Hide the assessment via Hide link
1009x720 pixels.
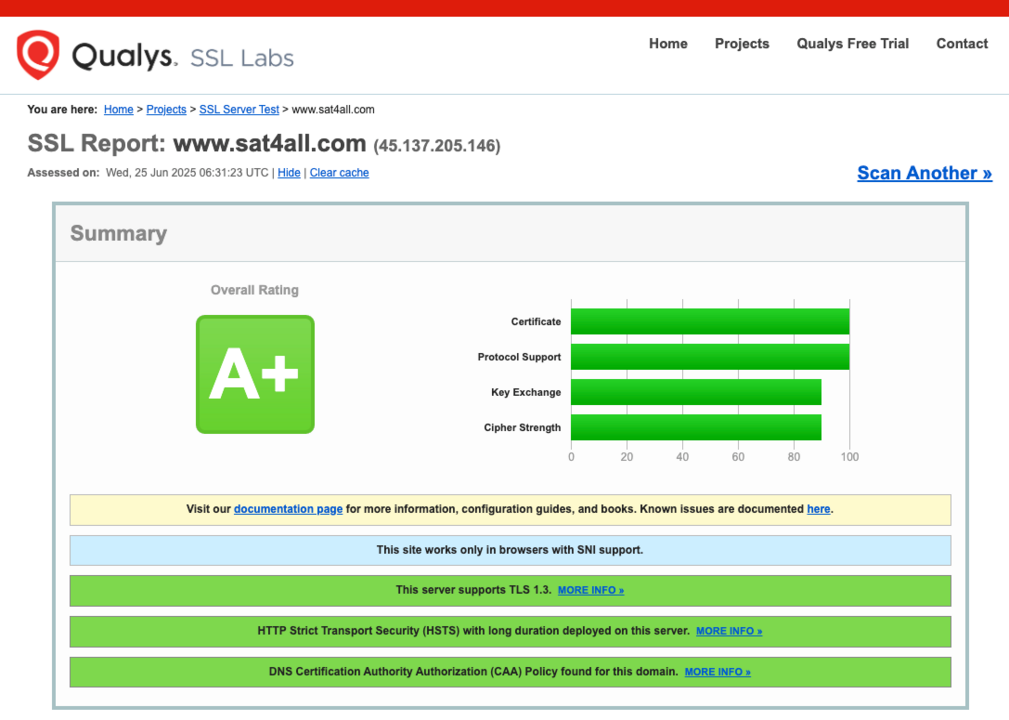coord(289,173)
